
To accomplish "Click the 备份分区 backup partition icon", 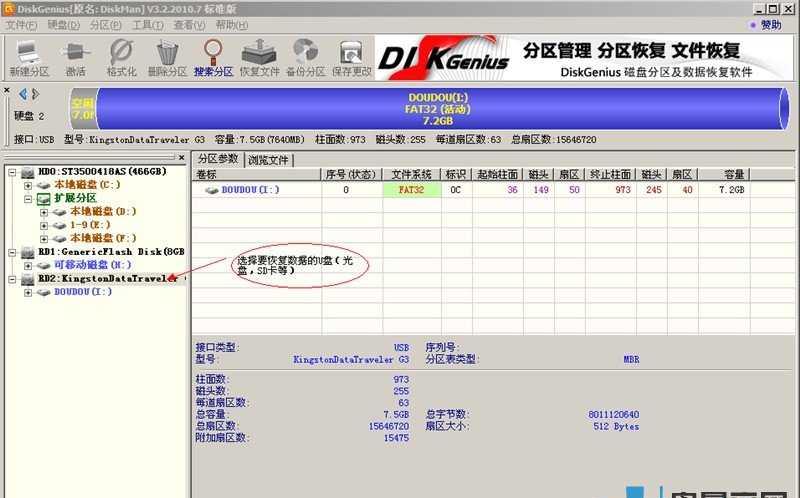I will (305, 58).
